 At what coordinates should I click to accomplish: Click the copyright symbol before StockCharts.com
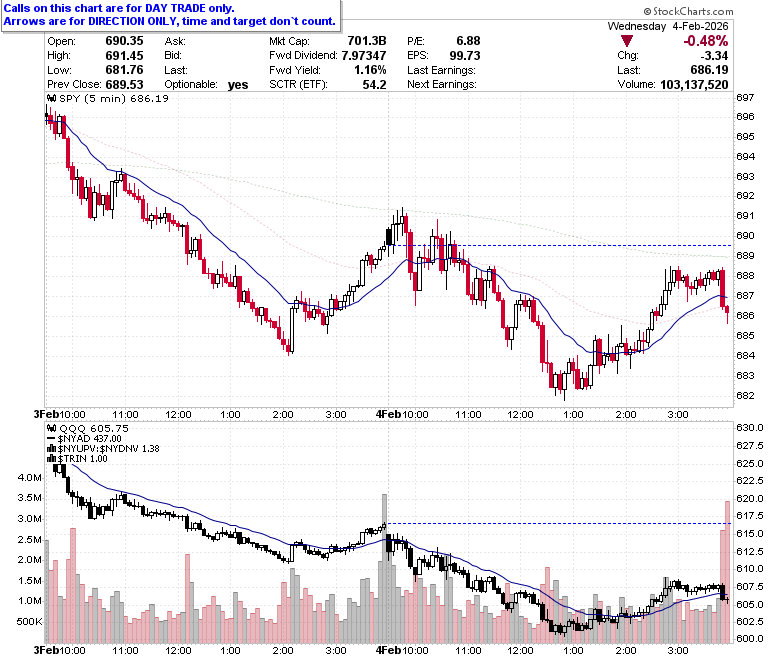coord(647,11)
